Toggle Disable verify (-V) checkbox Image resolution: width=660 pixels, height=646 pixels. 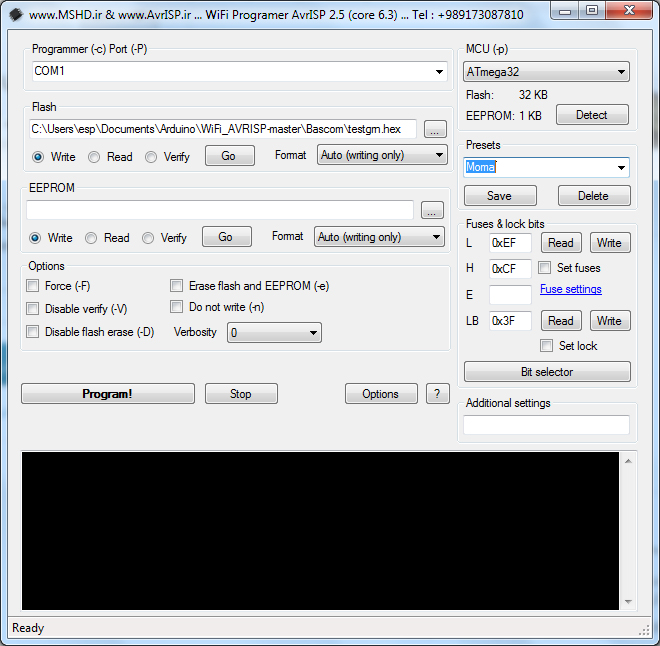32,308
